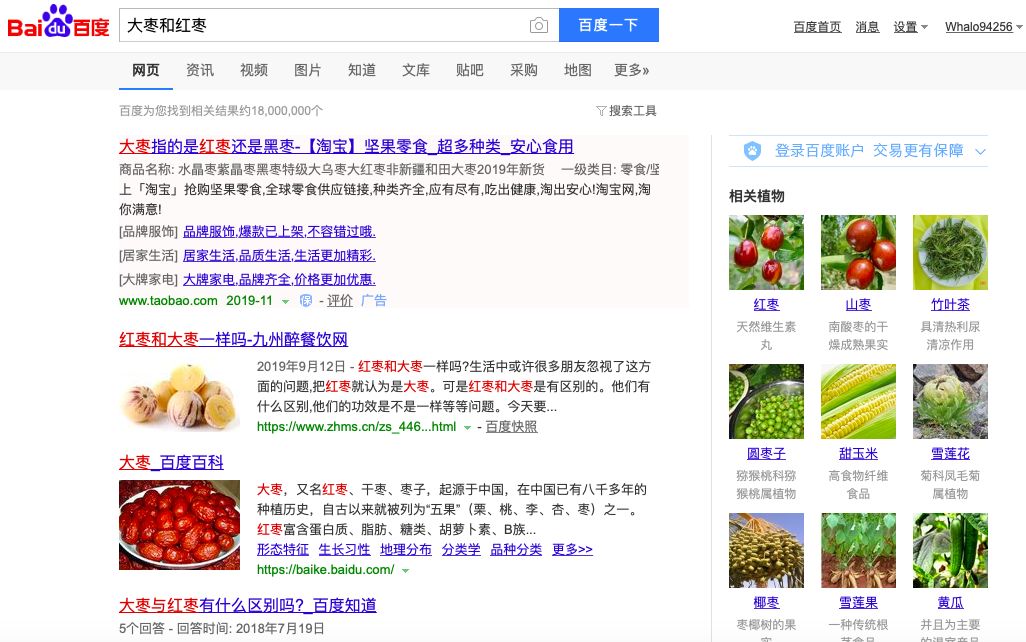Open camera image search icon
Viewport: 1026px width, 642px height.
coord(539,26)
